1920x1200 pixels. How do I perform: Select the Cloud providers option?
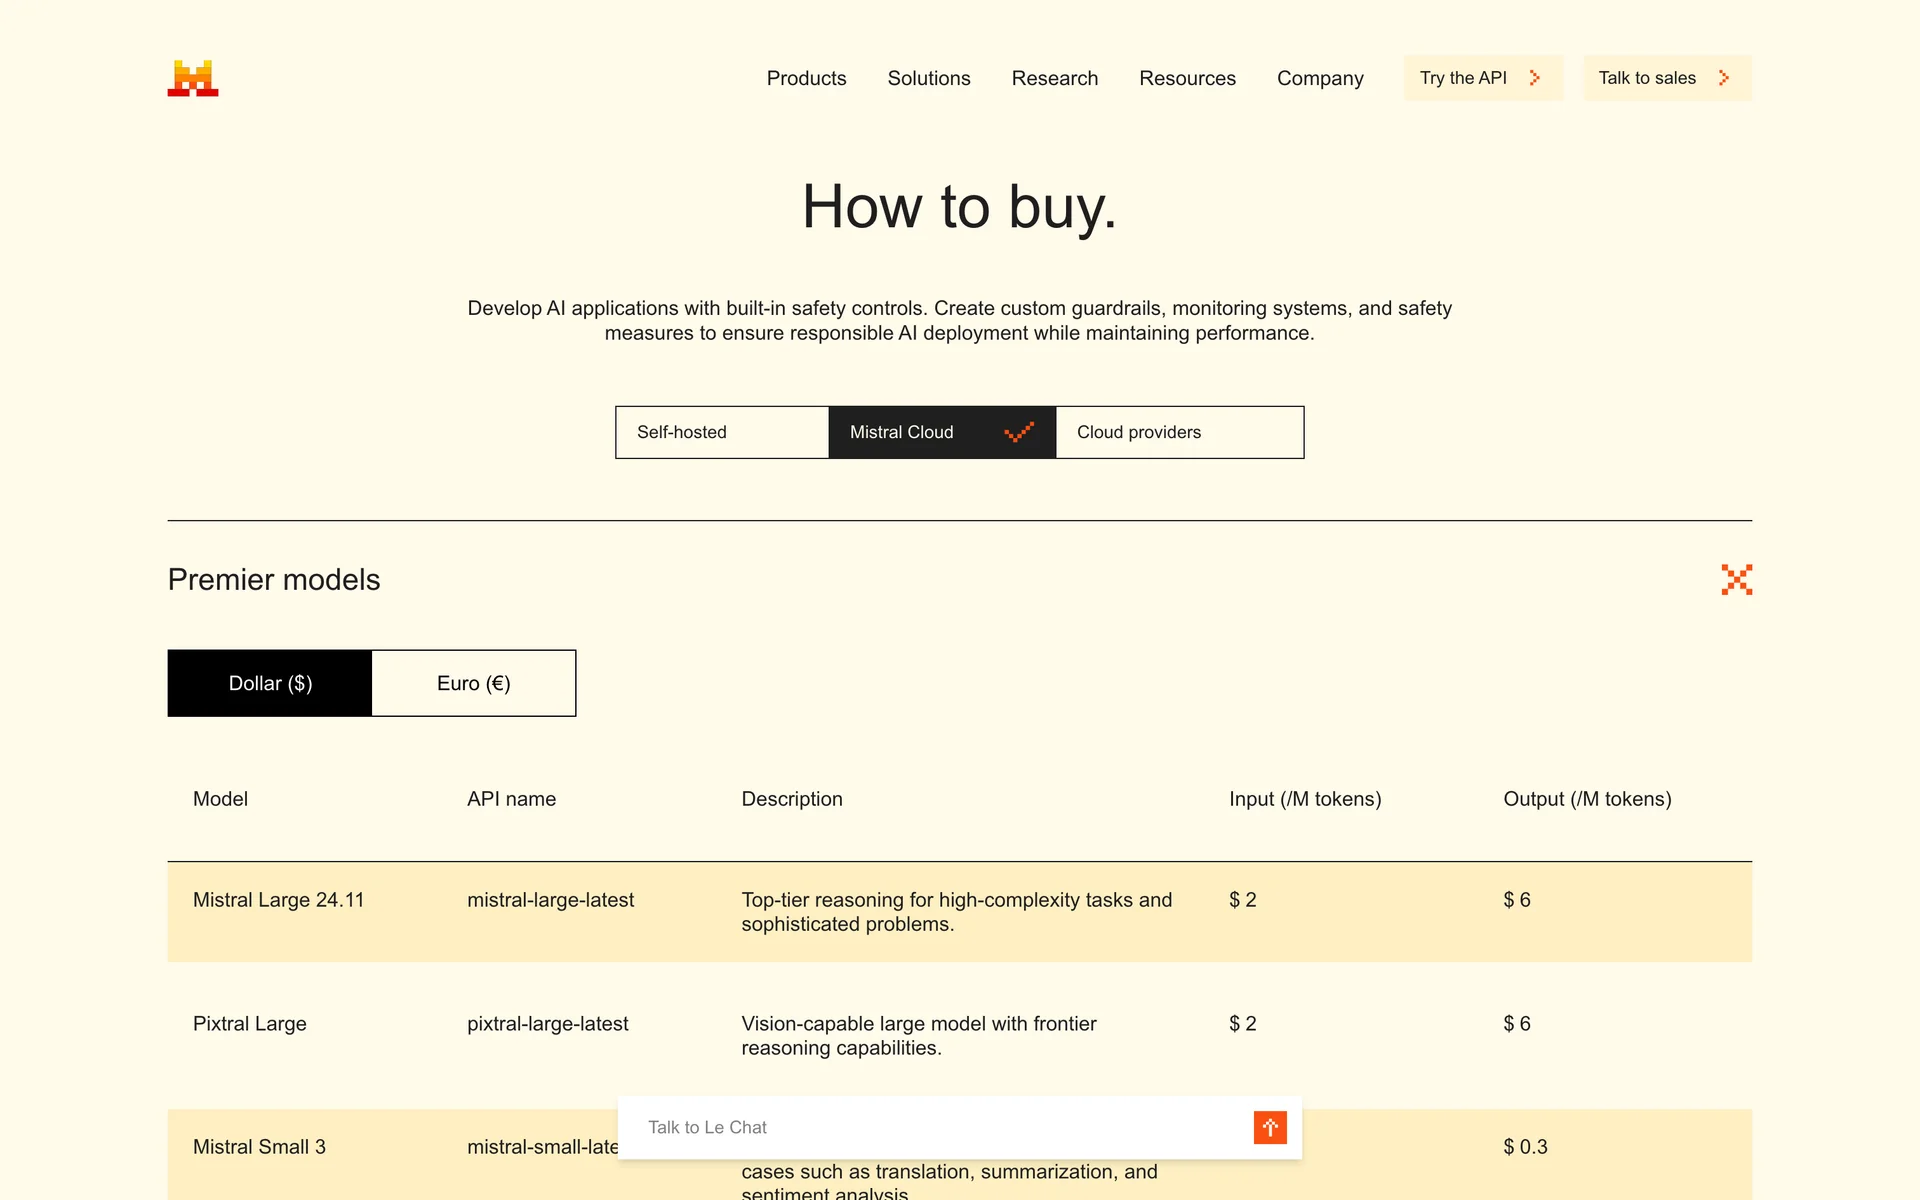click(1180, 432)
